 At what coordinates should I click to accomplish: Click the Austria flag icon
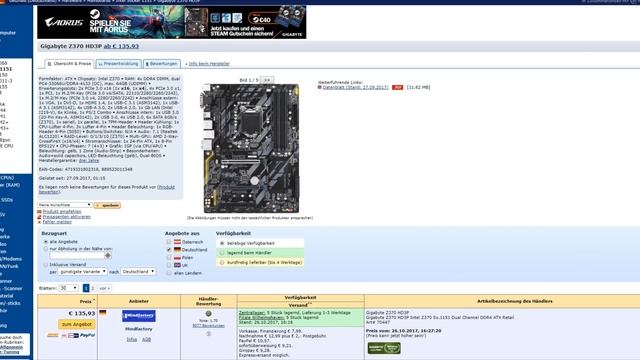[177, 242]
